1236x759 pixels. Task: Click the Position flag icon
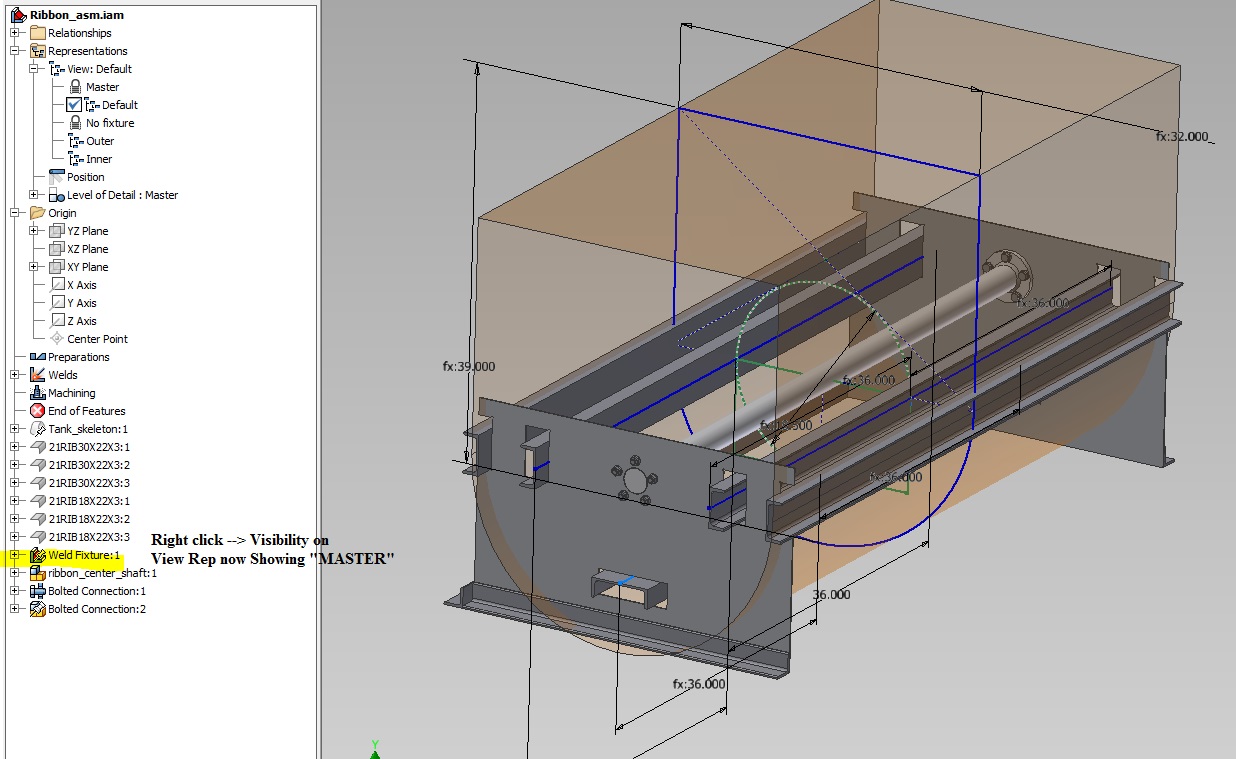pyautogui.click(x=56, y=177)
